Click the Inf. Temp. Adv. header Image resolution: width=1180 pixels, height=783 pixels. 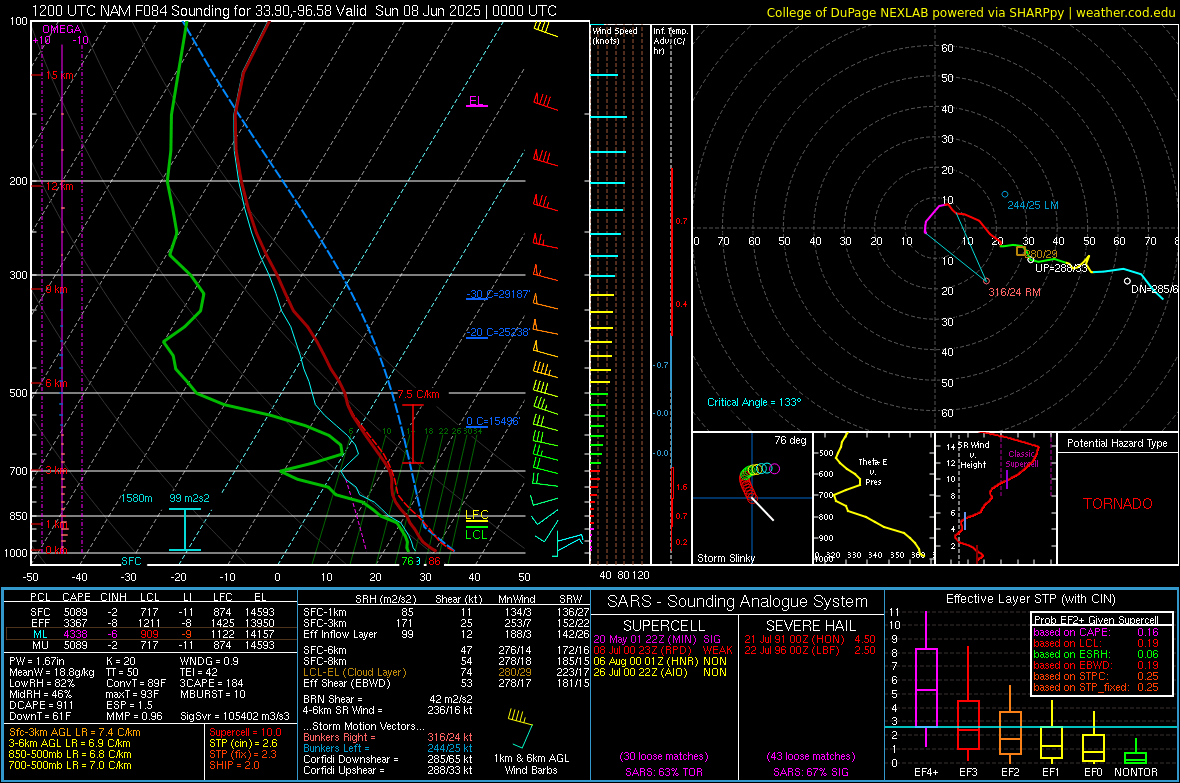(x=670, y=41)
